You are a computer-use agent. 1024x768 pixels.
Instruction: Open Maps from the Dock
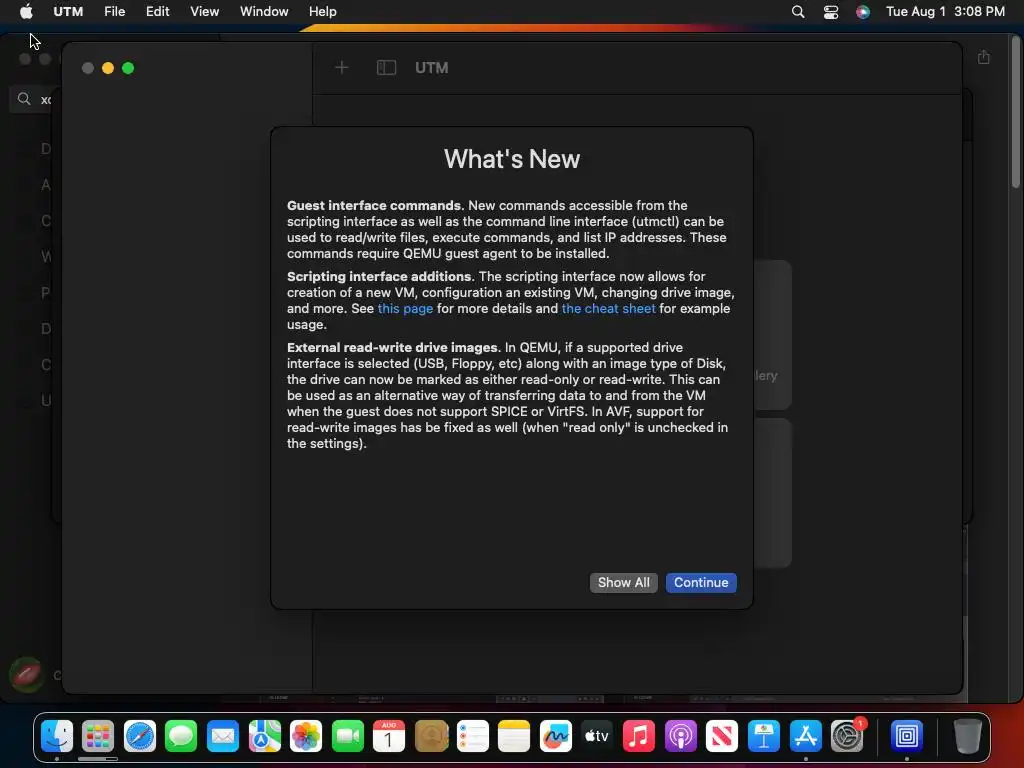[264, 736]
